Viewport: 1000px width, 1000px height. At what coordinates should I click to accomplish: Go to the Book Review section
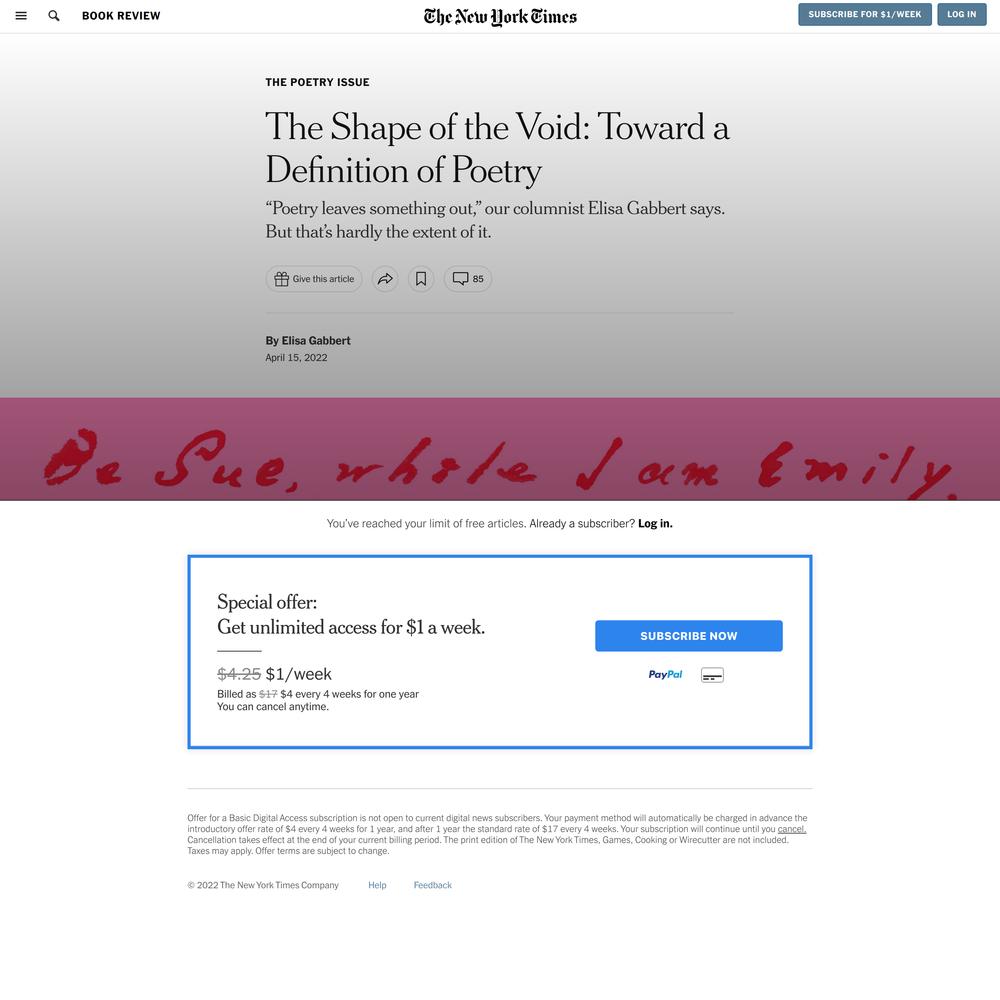[121, 15]
